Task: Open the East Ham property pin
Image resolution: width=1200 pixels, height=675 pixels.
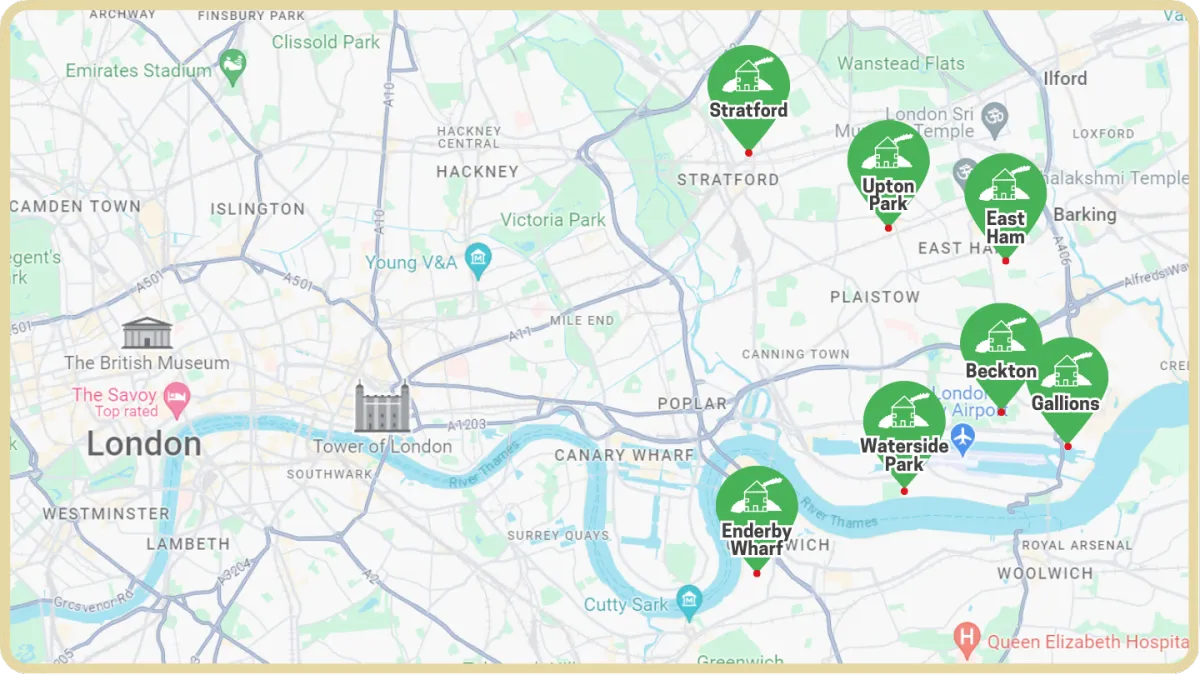Action: point(1005,207)
